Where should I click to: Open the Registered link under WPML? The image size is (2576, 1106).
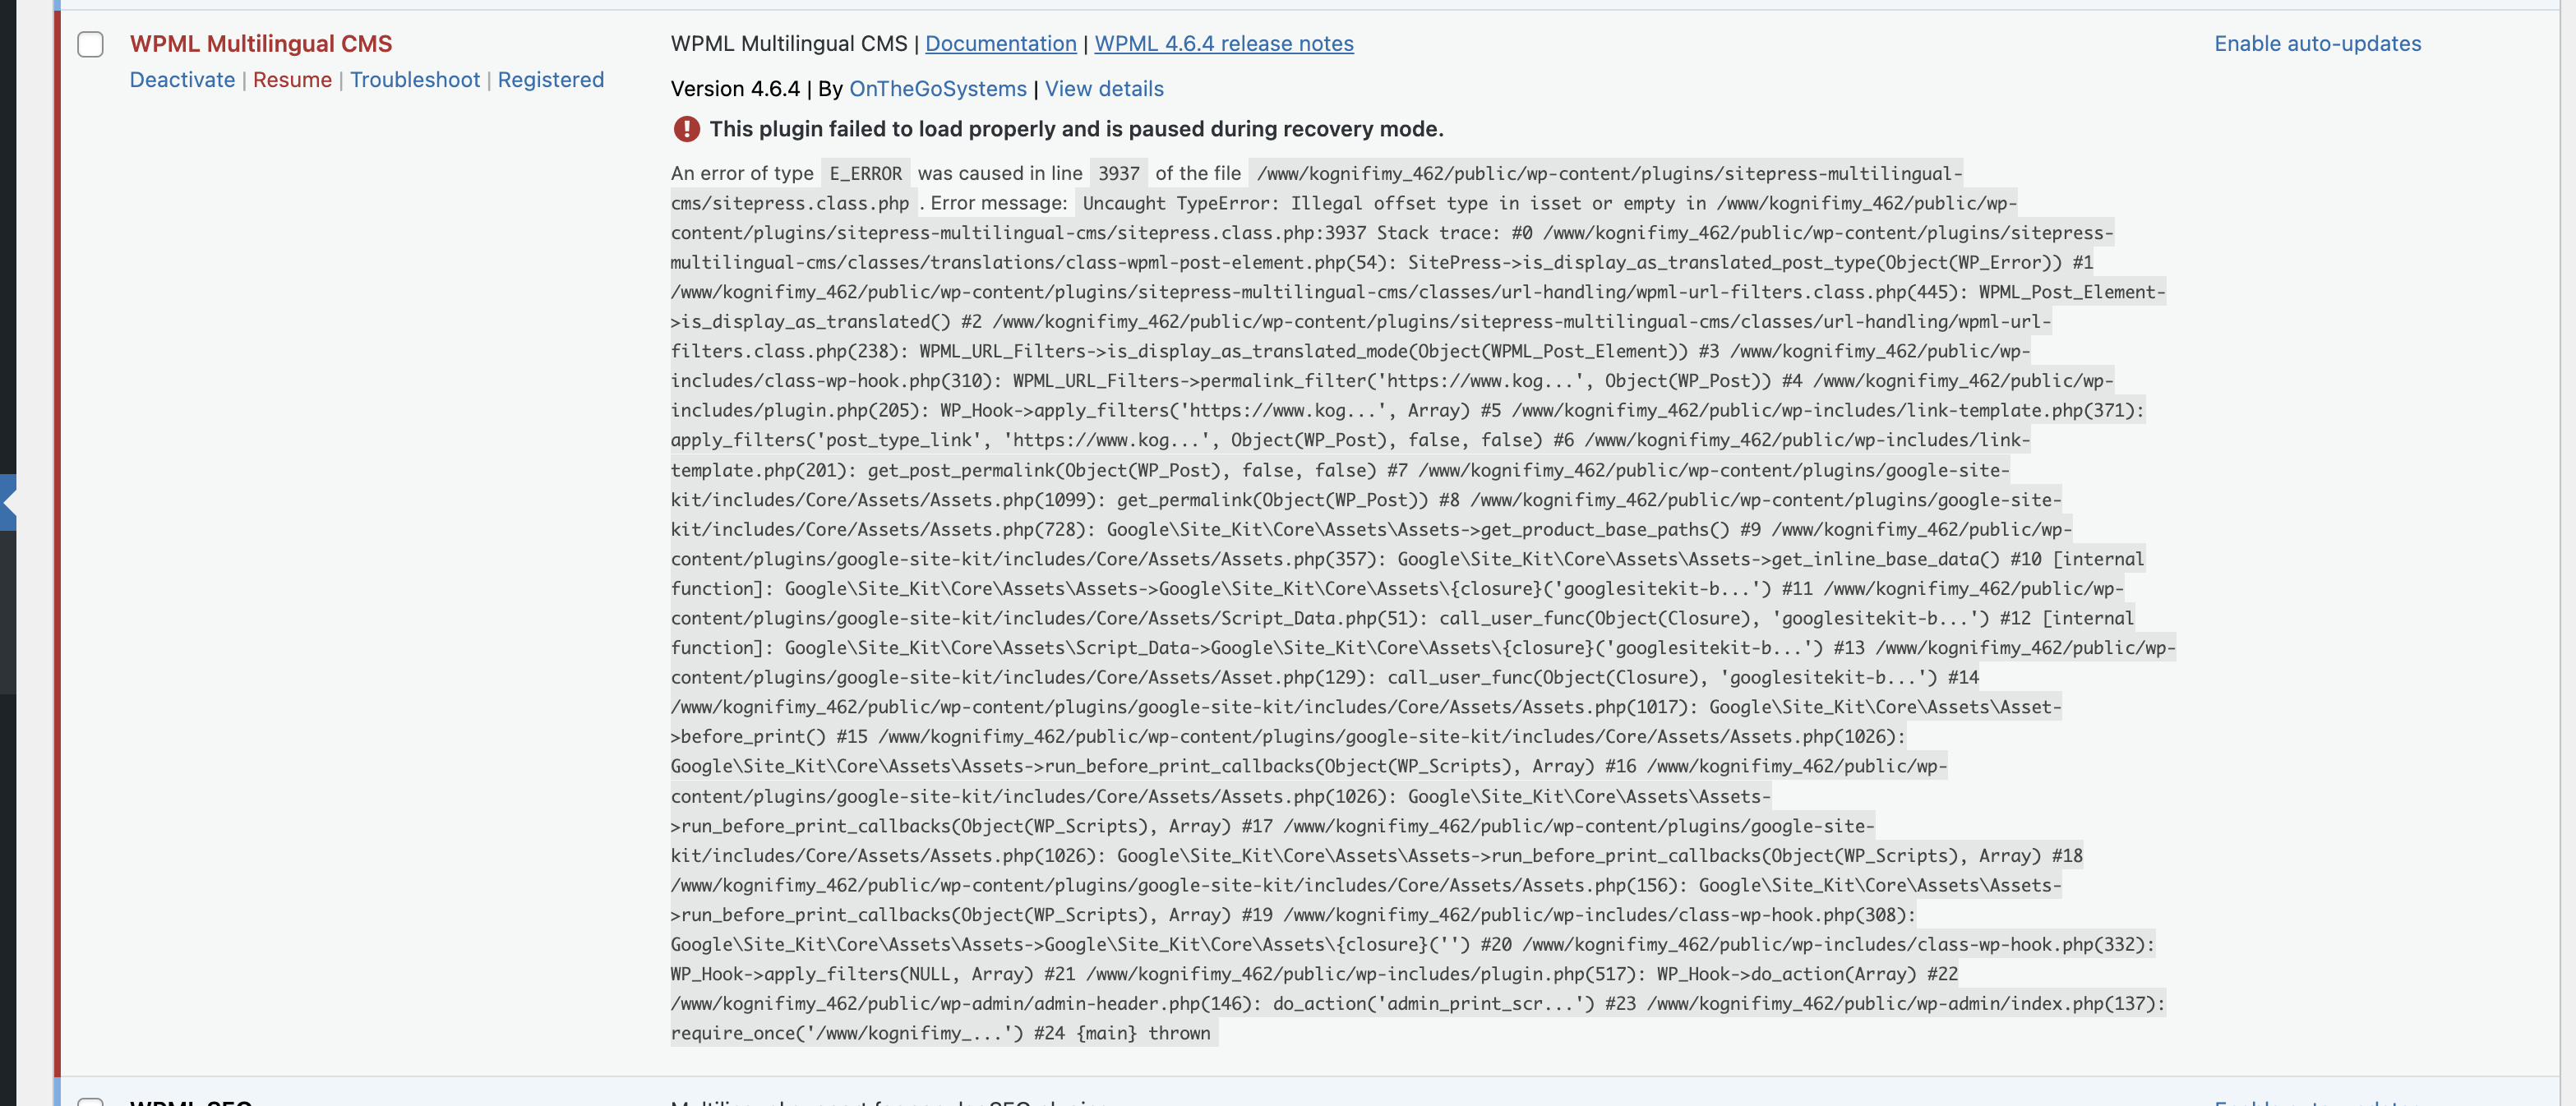[551, 80]
